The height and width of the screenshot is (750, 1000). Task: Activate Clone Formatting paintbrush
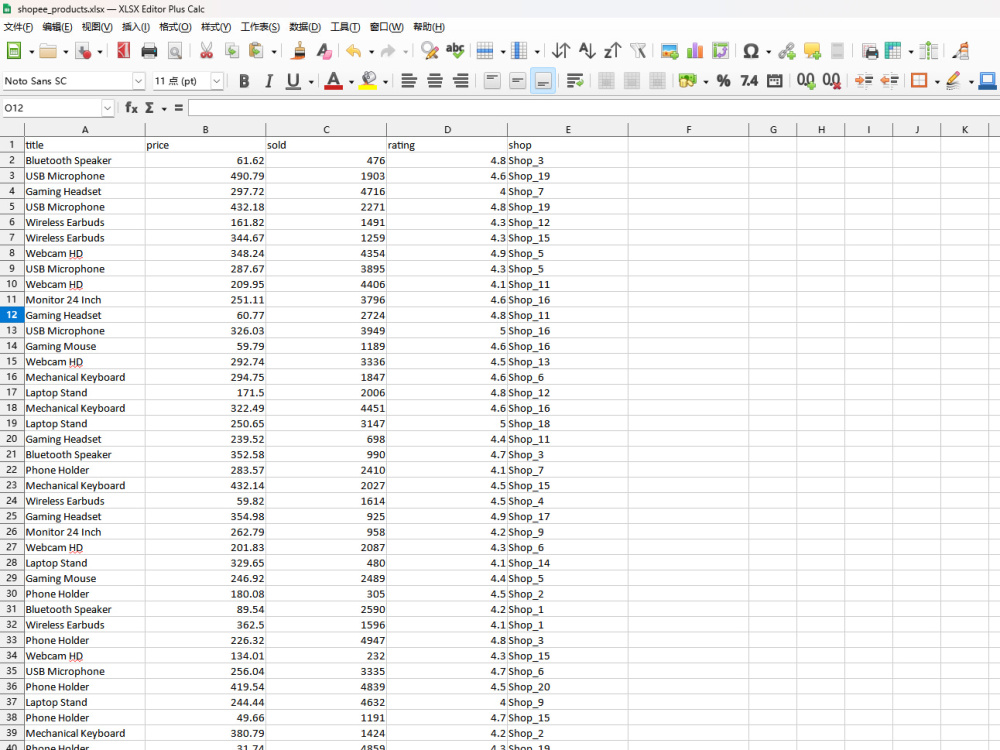[298, 50]
